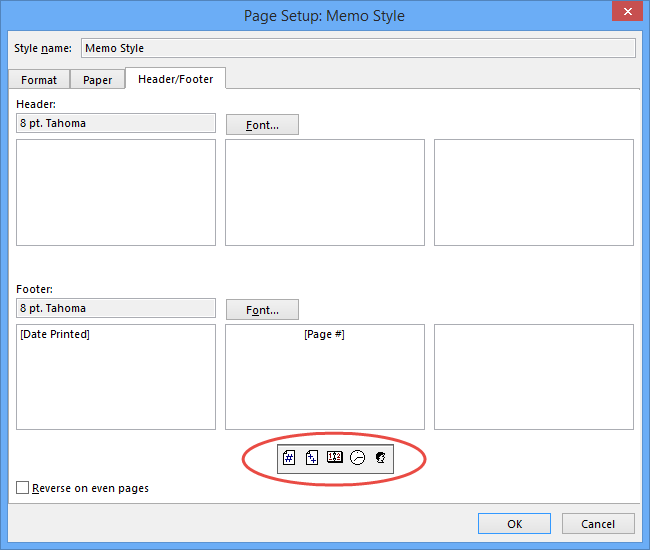Screen dimensions: 650x550
Task: Click the footer box containing [Date Printed]
Action: tap(116, 377)
